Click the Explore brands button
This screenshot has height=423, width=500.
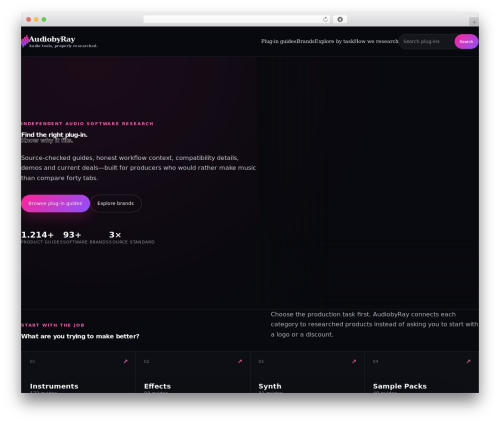tap(116, 203)
